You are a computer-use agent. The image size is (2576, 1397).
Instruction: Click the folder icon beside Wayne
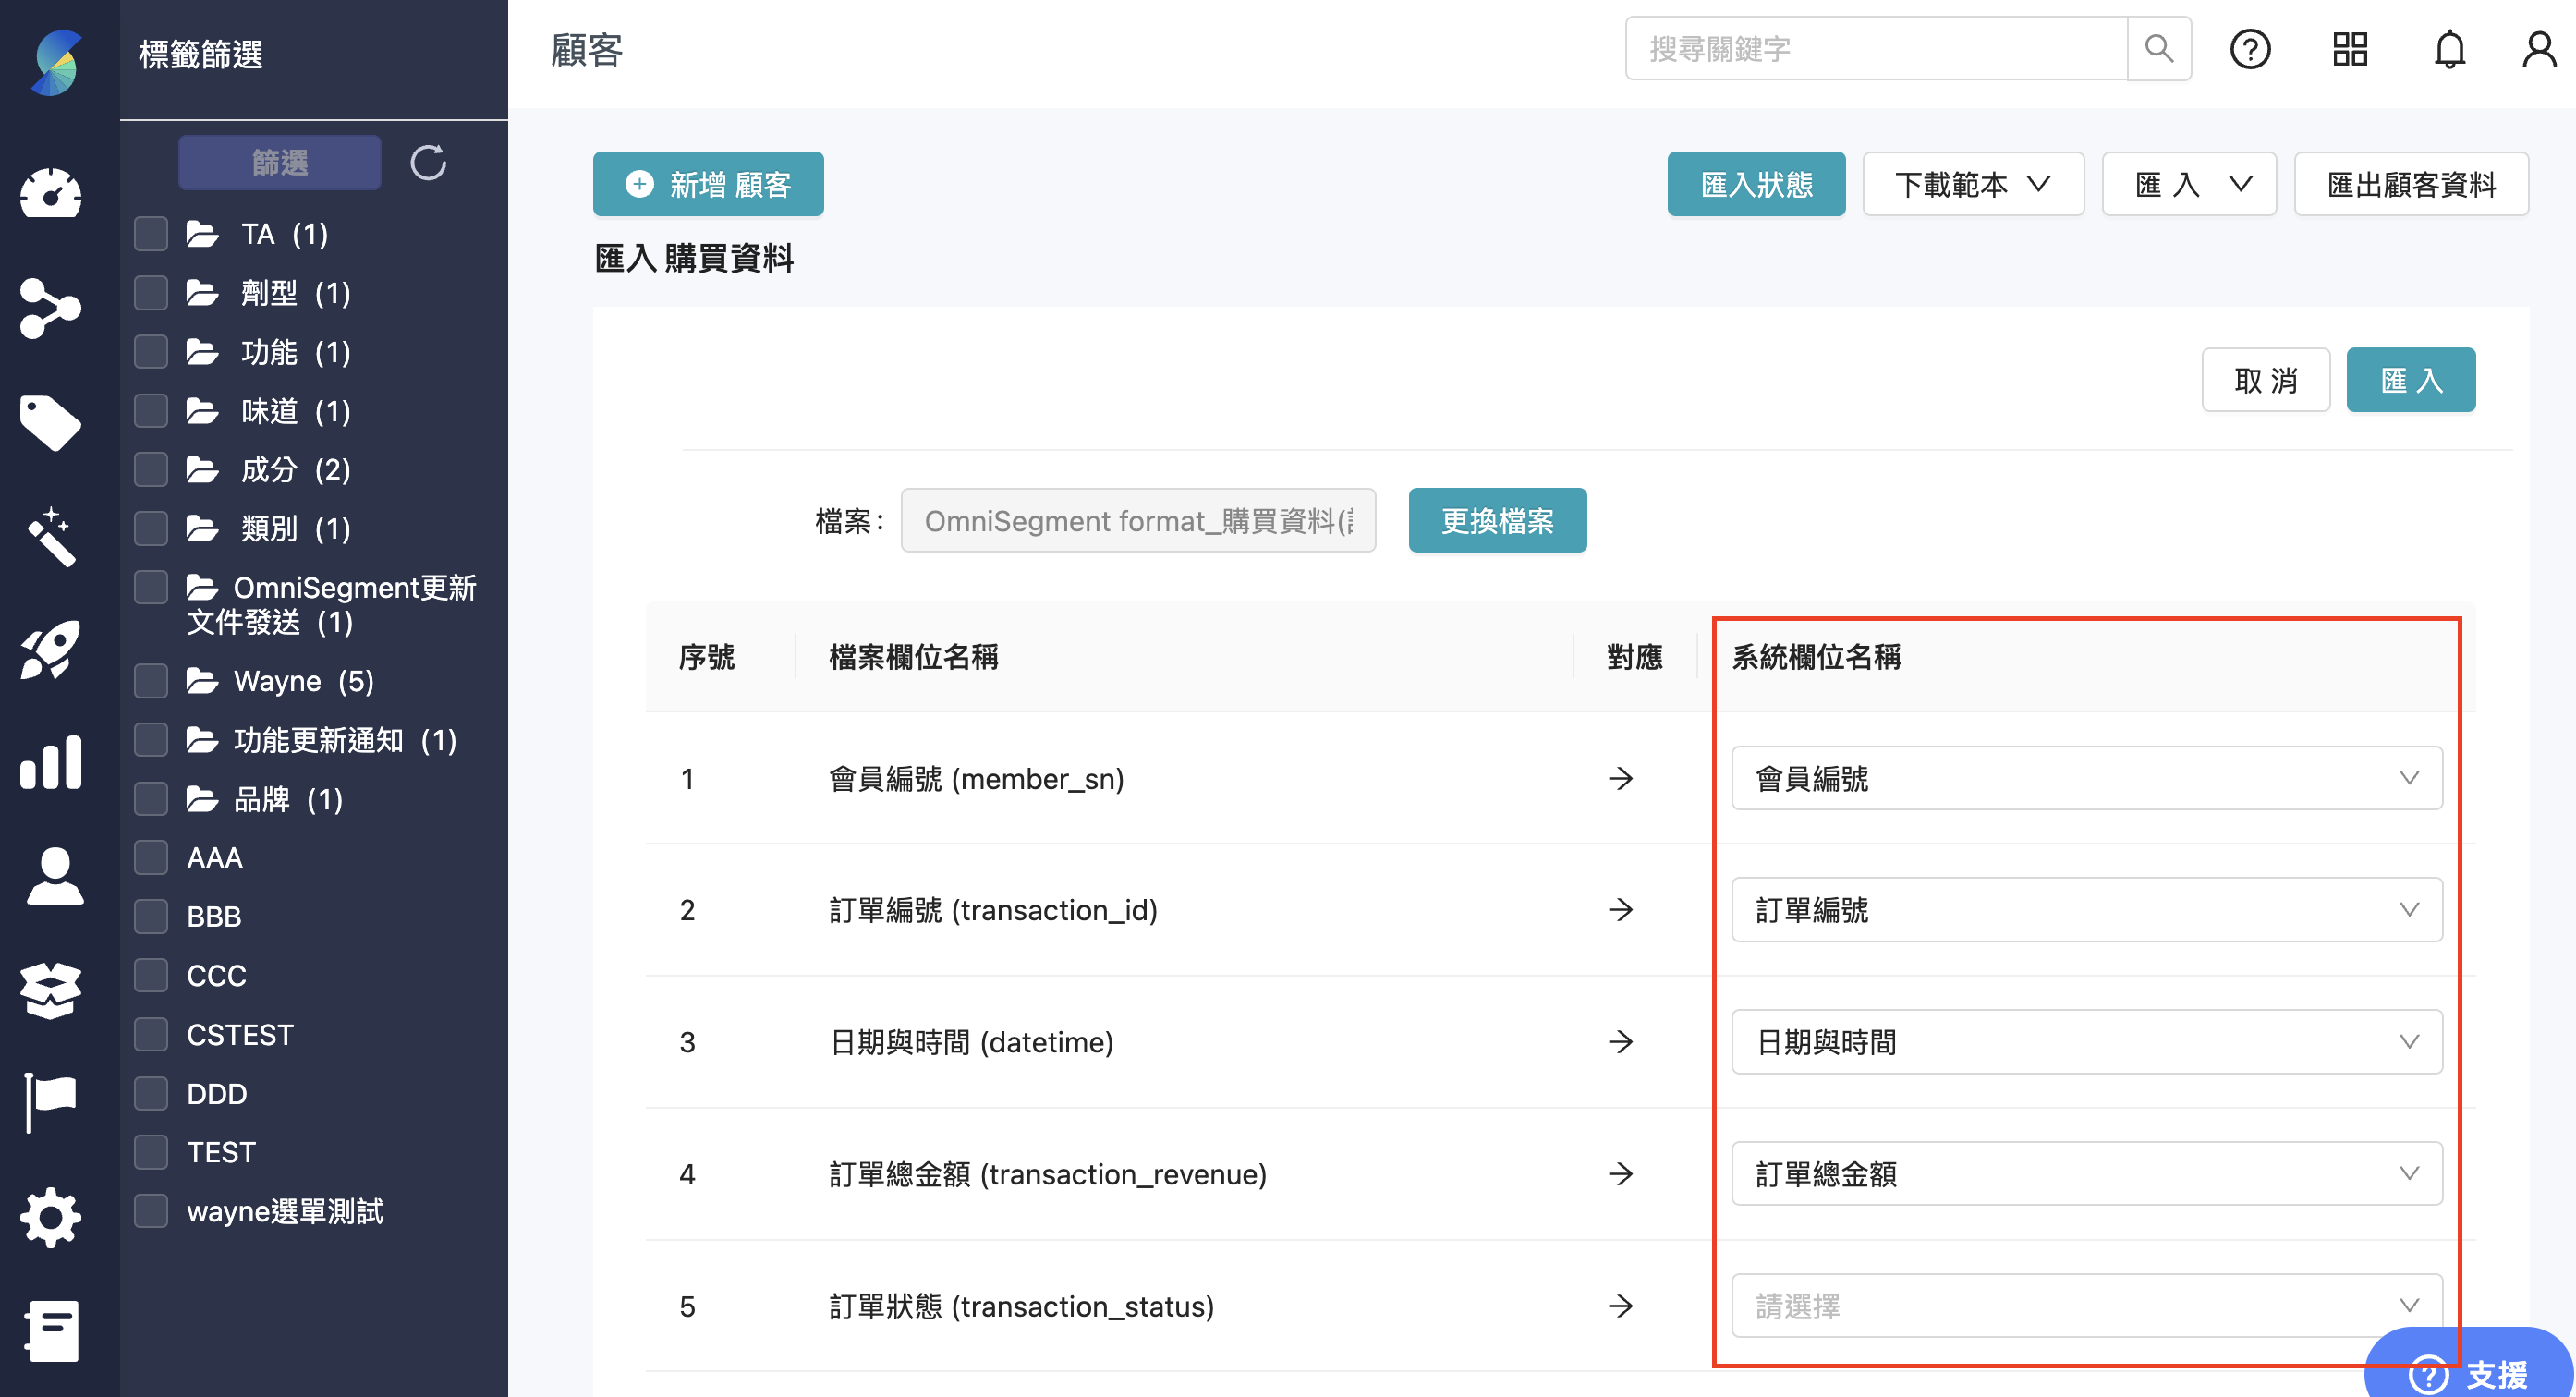[202, 681]
